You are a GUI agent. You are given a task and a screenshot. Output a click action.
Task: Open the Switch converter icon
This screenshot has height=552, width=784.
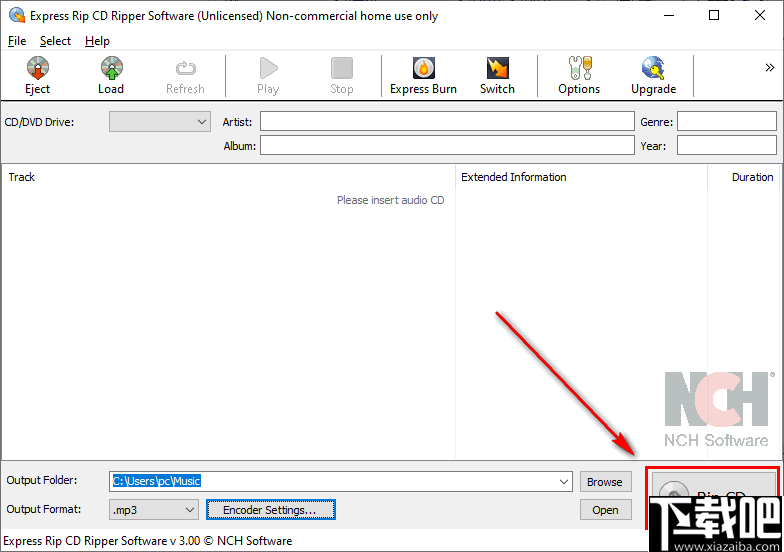point(498,68)
